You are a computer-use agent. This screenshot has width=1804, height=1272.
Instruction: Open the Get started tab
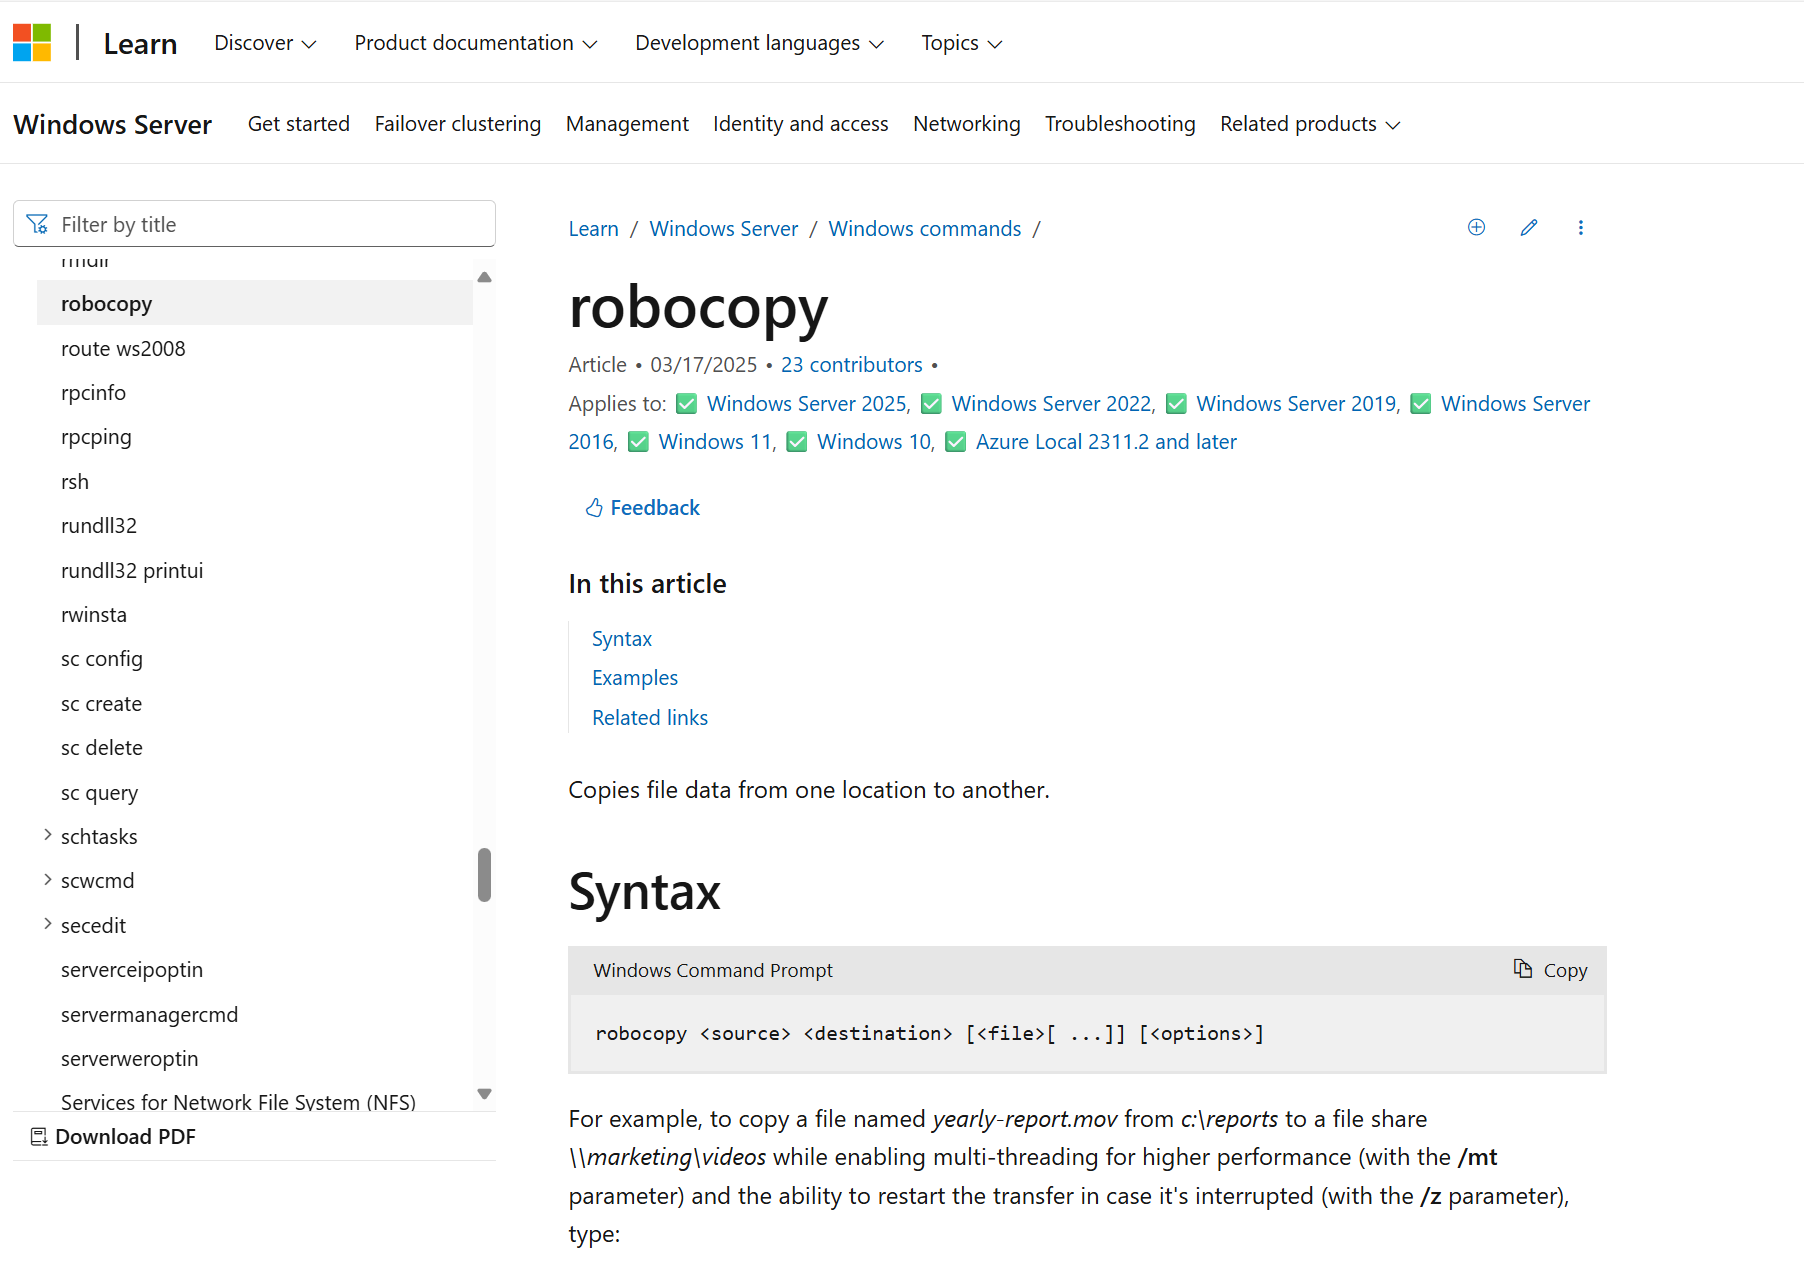coord(299,124)
